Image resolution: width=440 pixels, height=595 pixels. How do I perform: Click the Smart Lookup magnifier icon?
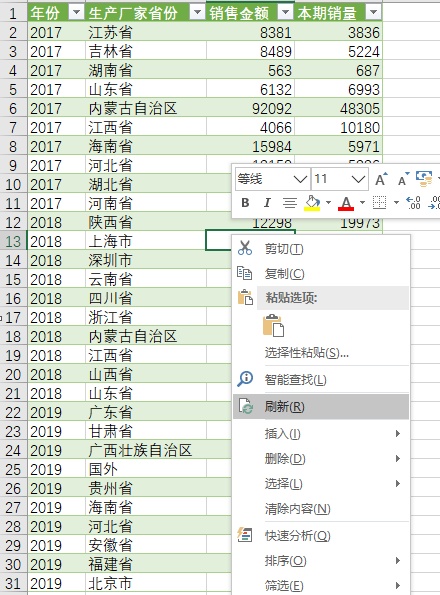[245, 379]
